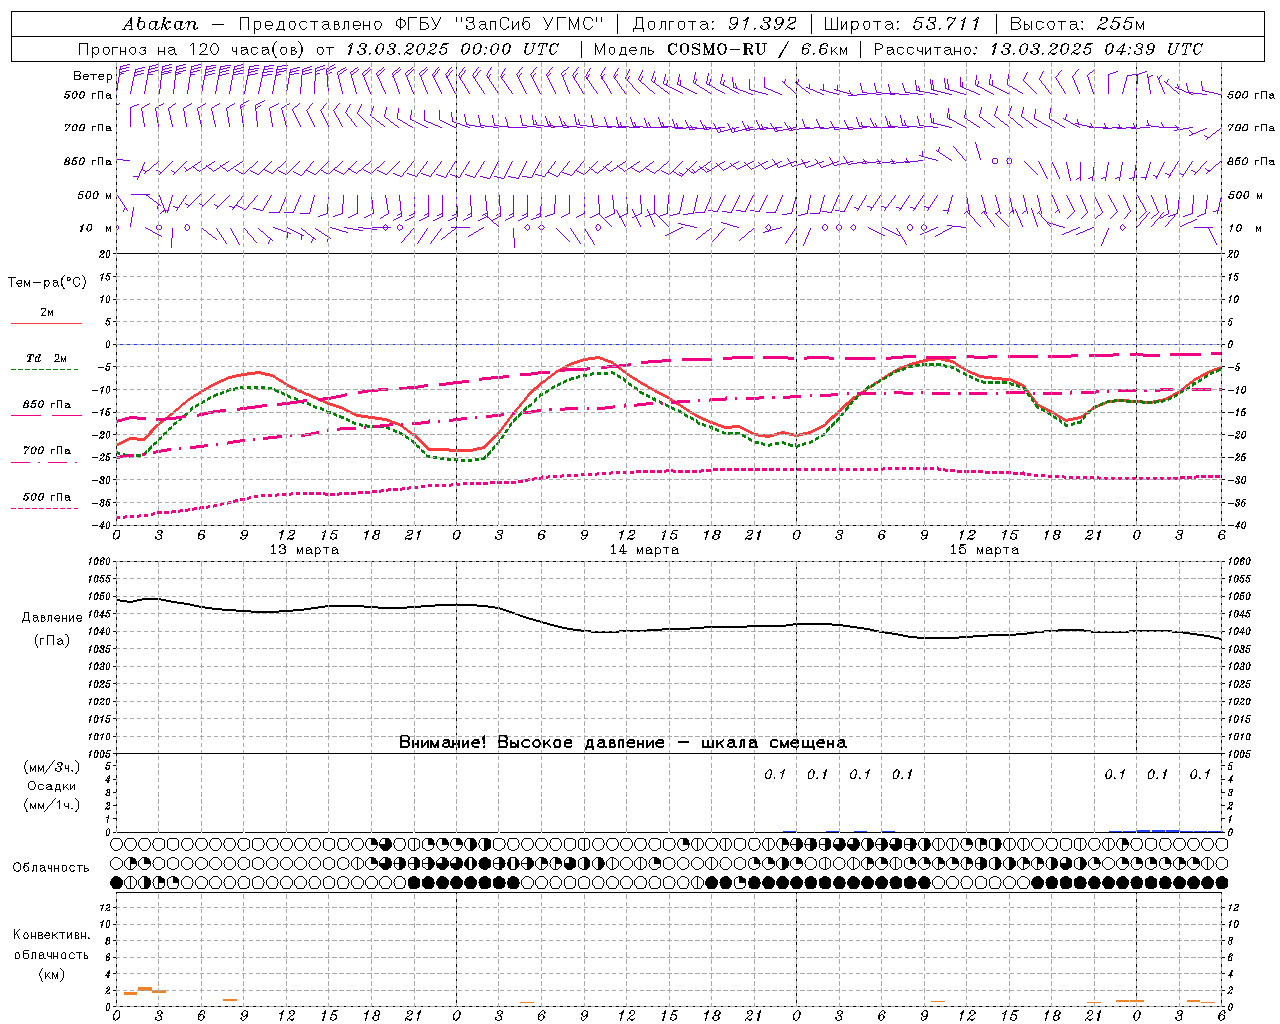1280x1024 pixels.
Task: Click the '(гПа)' unit label under Давление
Action: (52, 640)
